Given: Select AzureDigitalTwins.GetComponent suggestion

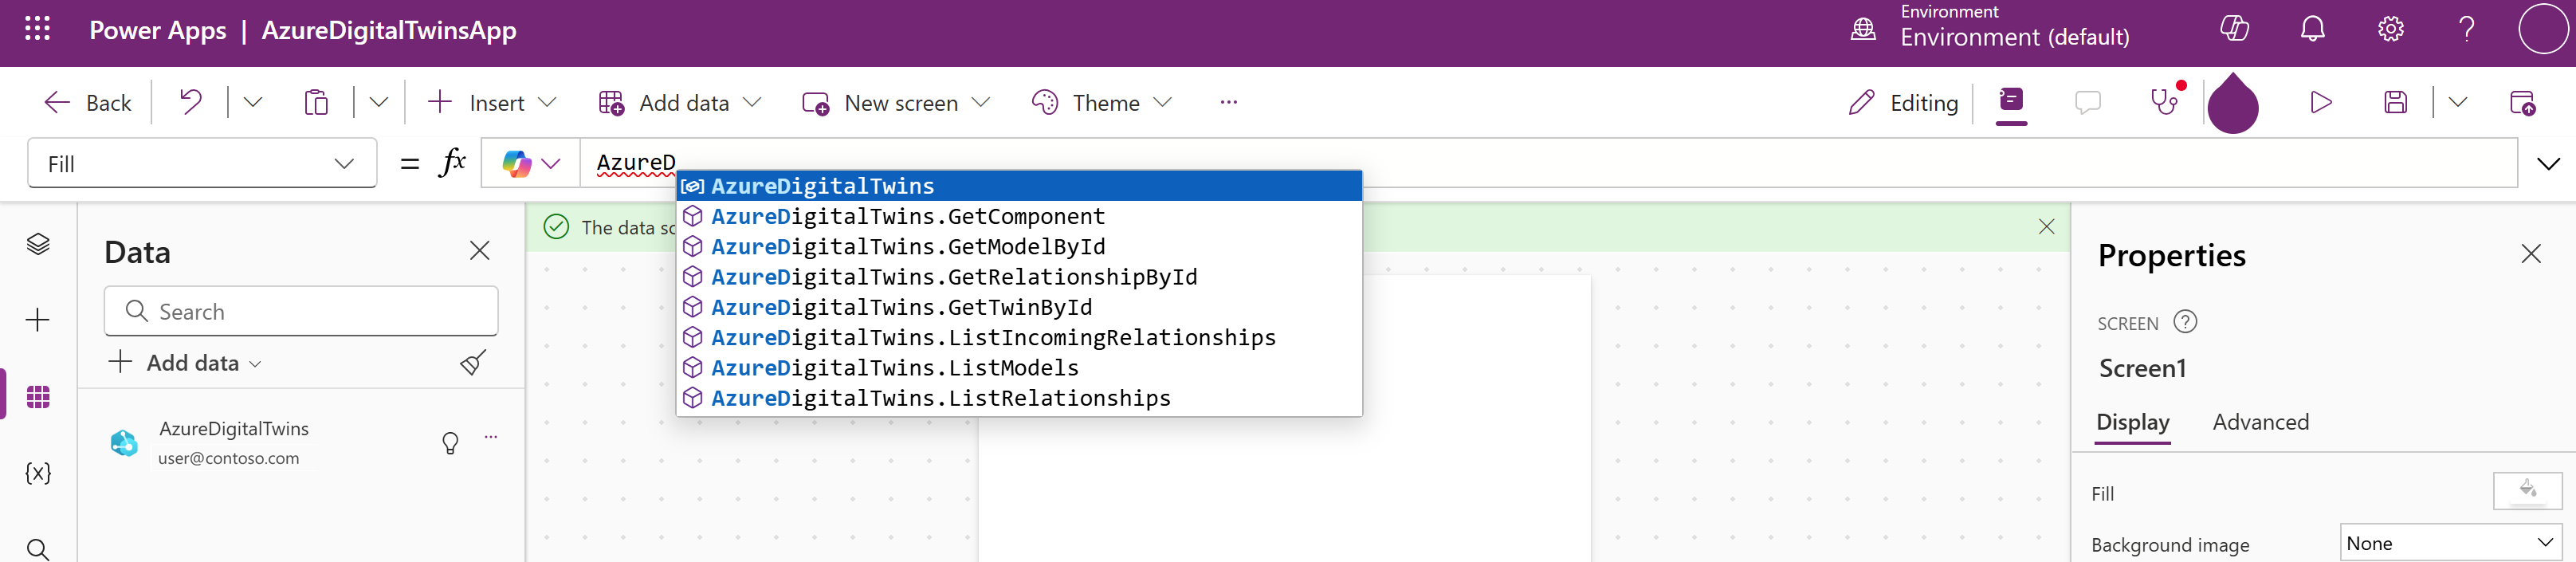Looking at the screenshot, I should (x=1019, y=216).
